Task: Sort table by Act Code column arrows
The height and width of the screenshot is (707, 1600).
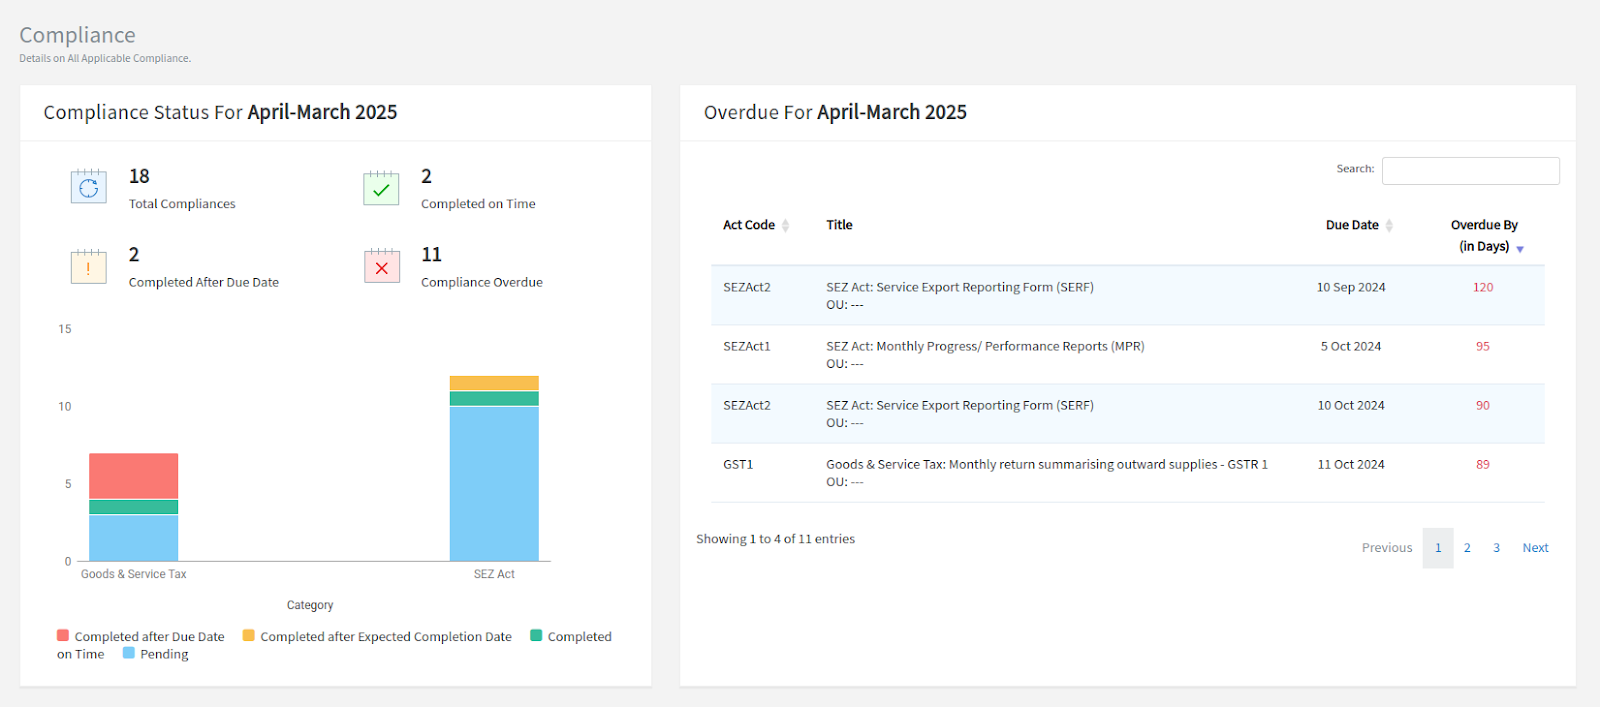Action: [786, 226]
